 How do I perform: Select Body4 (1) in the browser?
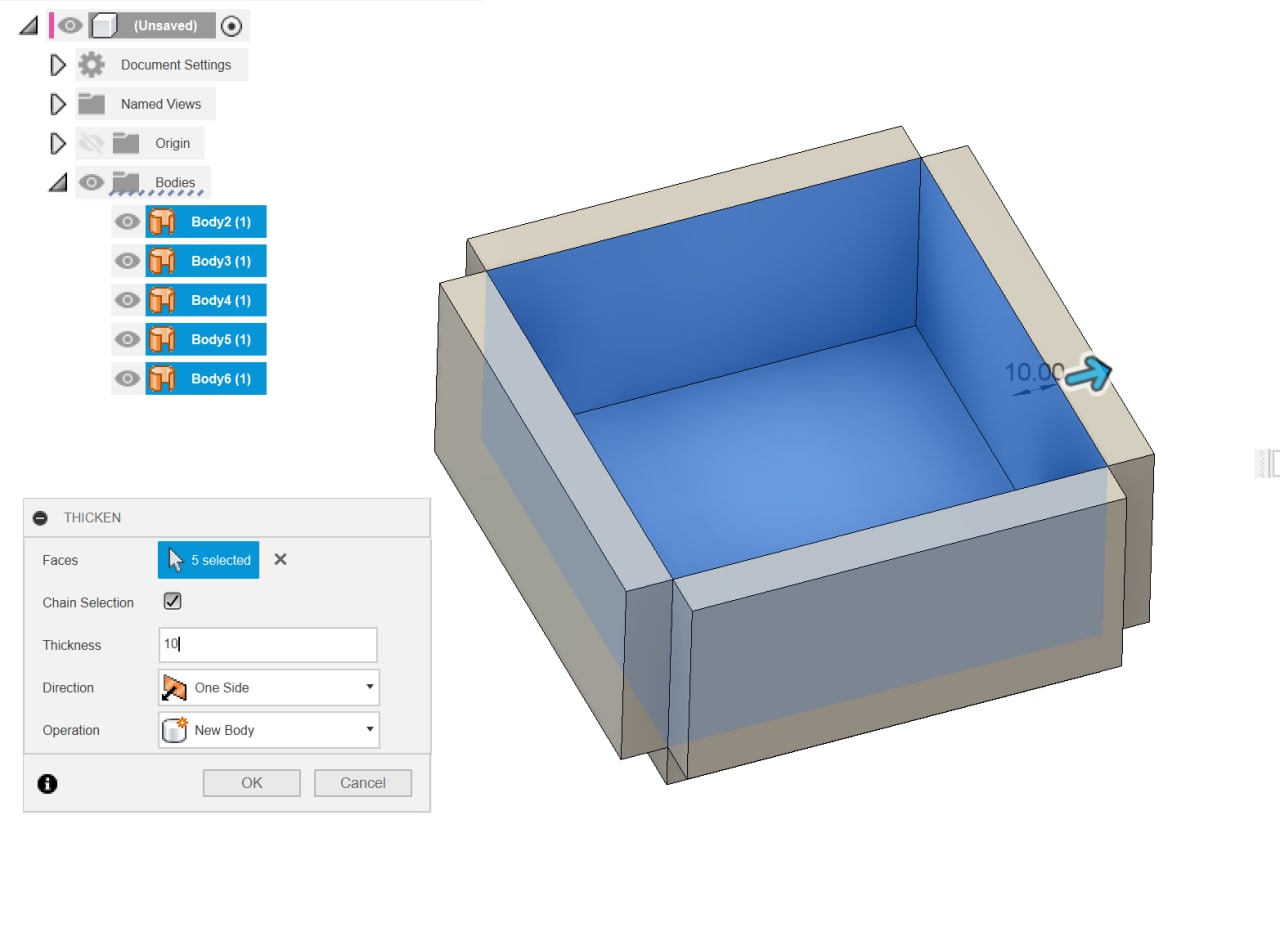pos(221,300)
